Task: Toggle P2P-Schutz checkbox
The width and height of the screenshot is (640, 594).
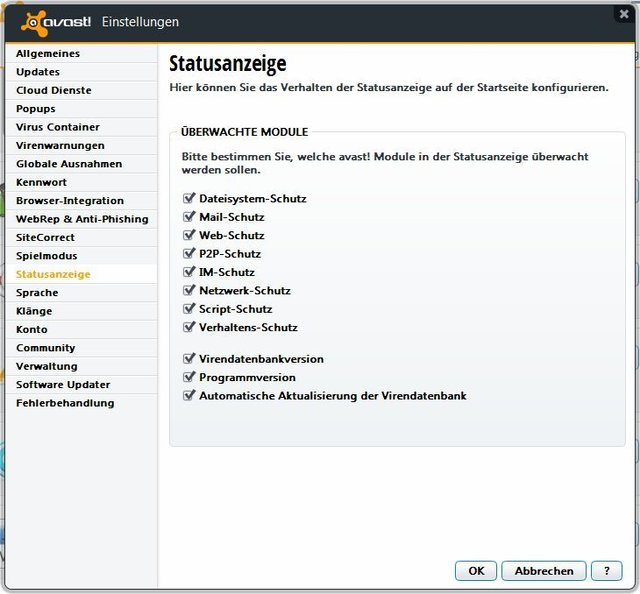Action: click(189, 254)
